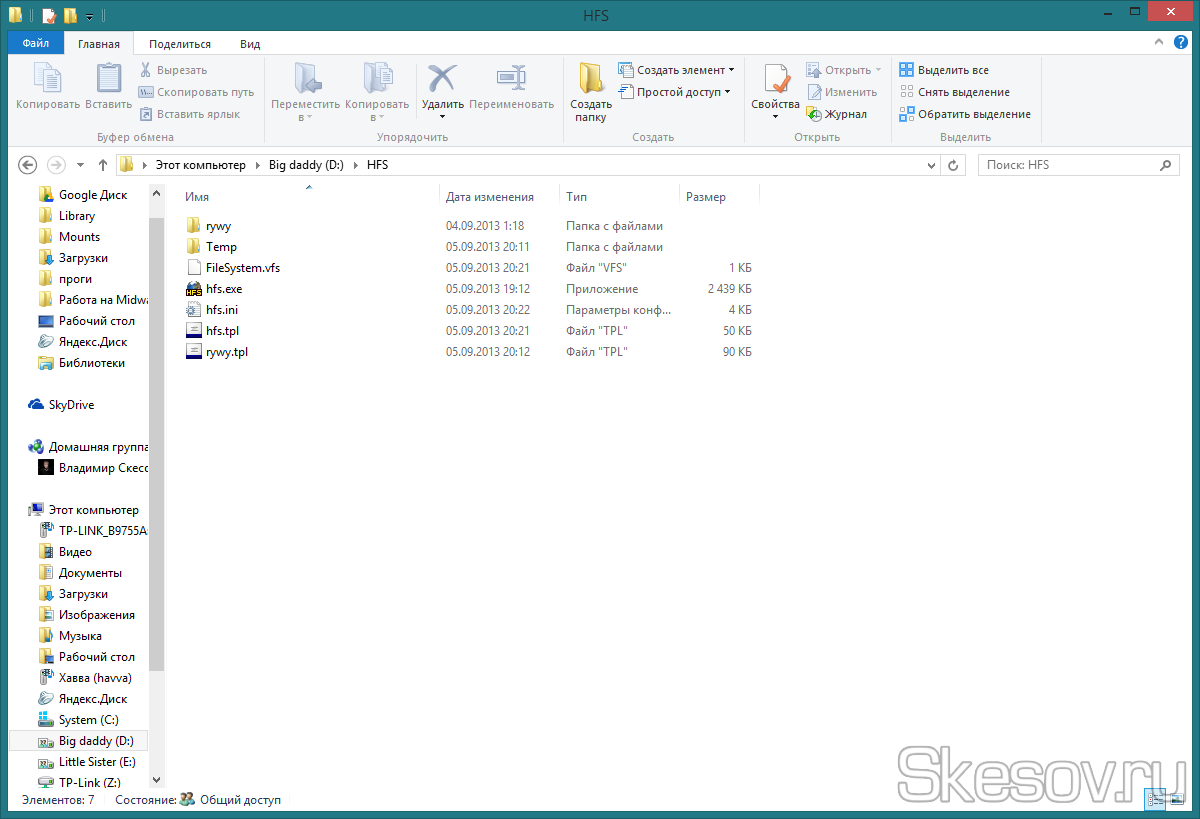The image size is (1200, 819).
Task: Click the Delete (Удалить) red X icon
Action: click(x=441, y=79)
